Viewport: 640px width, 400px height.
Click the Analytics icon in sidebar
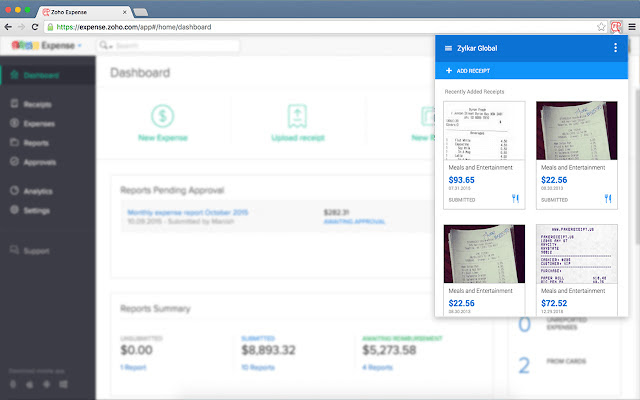[x=14, y=191]
